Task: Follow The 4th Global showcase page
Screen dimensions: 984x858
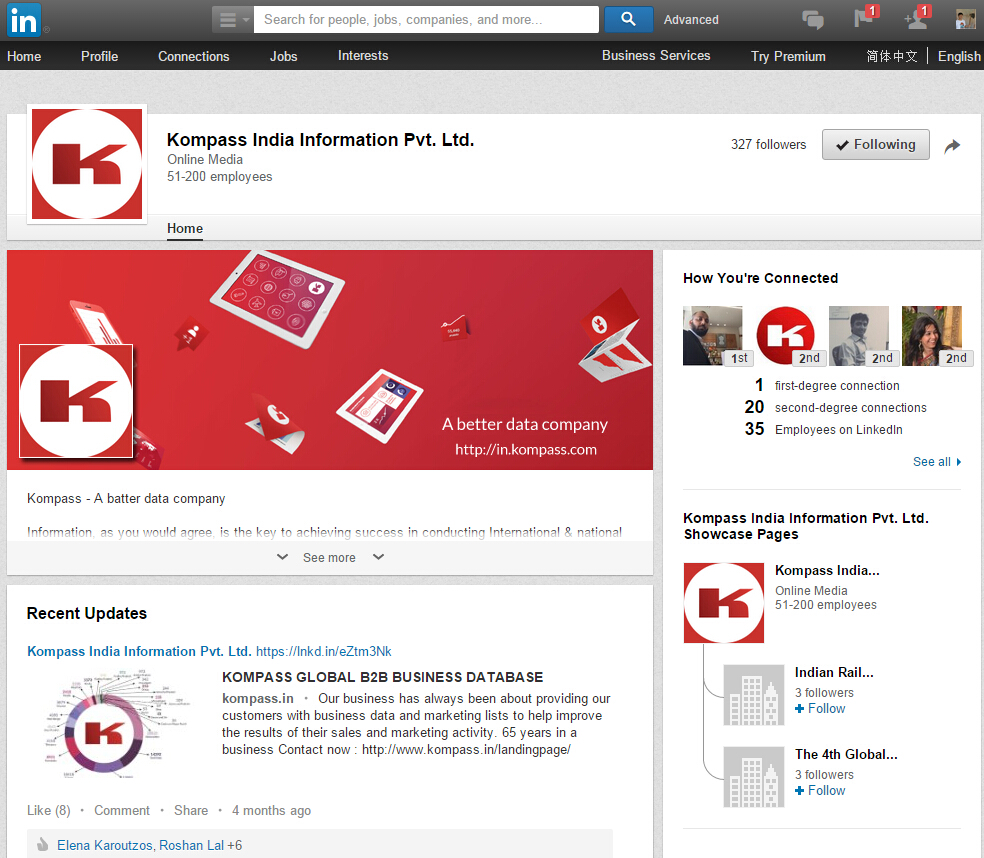Action: point(819,790)
